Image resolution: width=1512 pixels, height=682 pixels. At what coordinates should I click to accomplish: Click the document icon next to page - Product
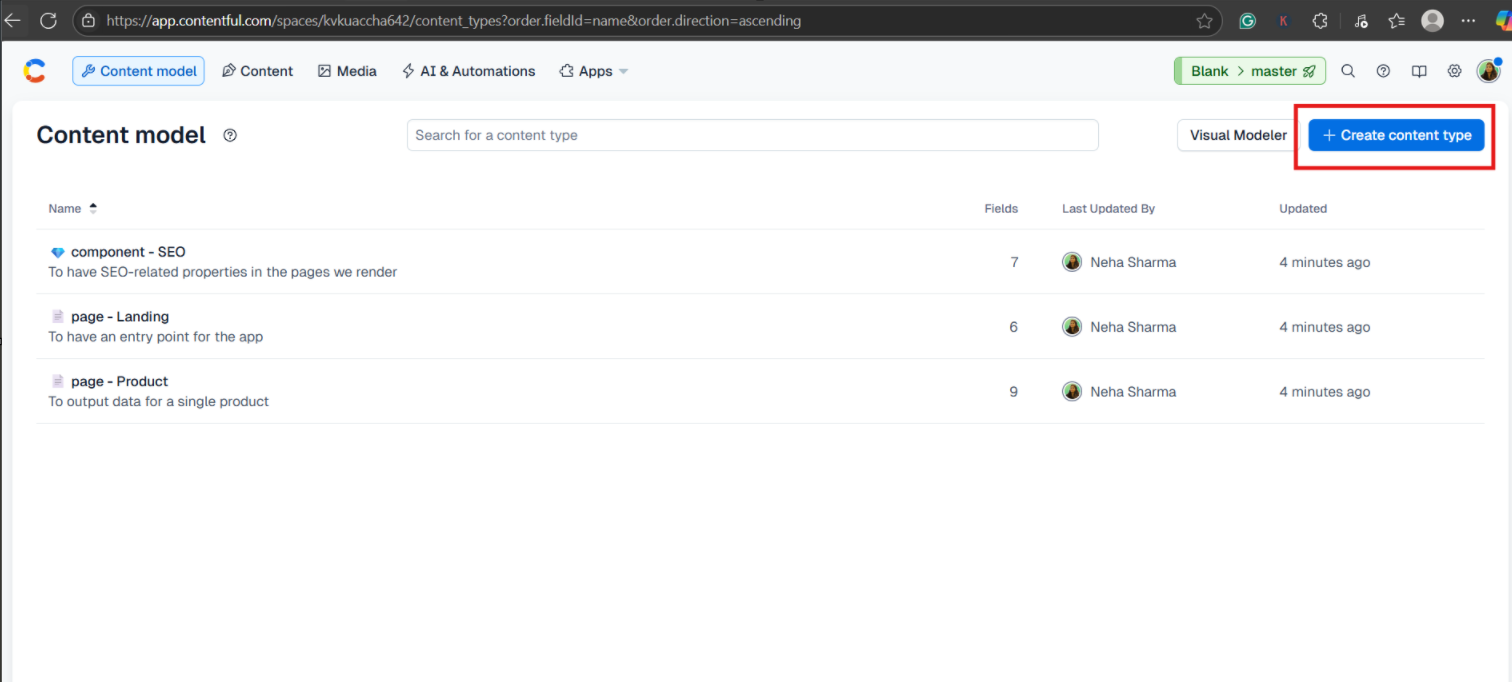(x=57, y=382)
